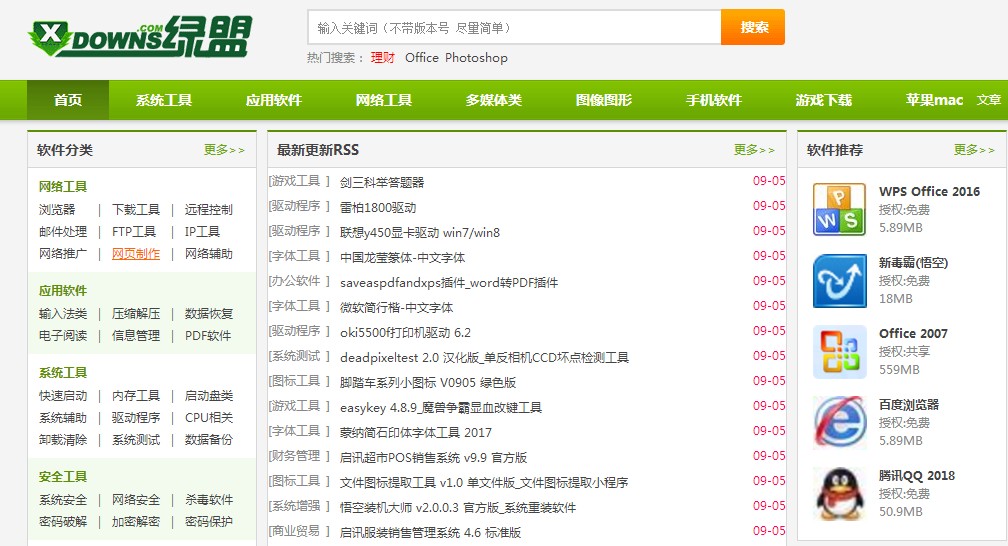Open 启讯超市POS销售系统 v9.9 entry

click(x=433, y=458)
